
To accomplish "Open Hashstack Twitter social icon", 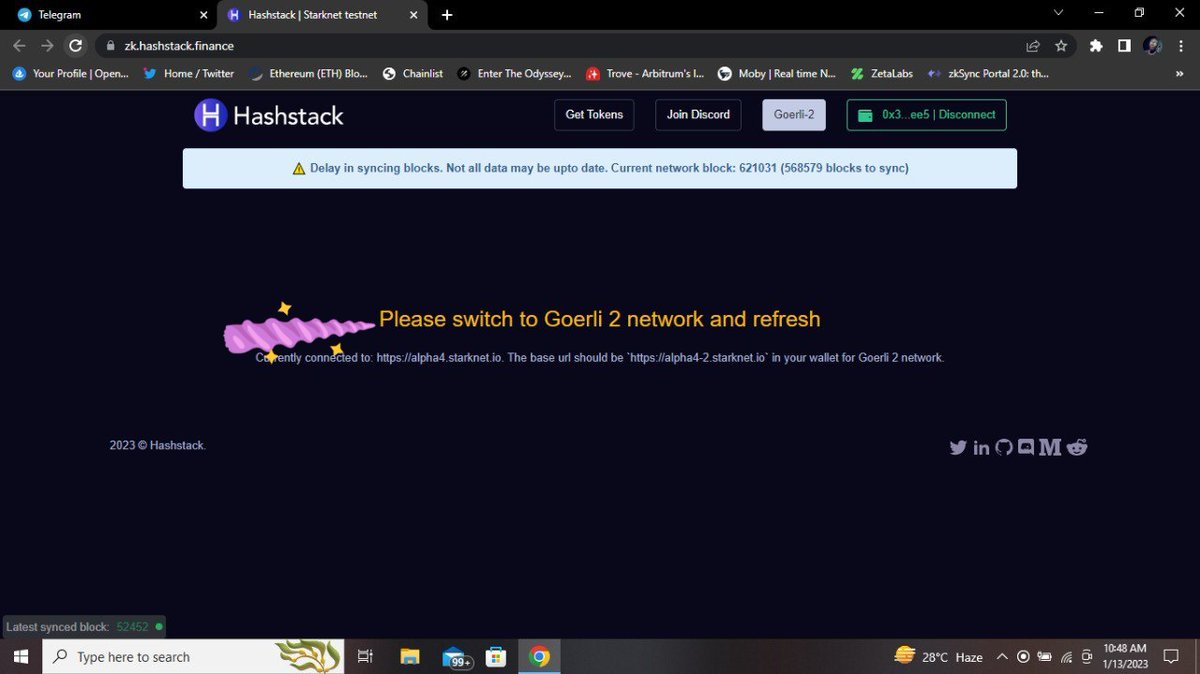I will pos(958,447).
